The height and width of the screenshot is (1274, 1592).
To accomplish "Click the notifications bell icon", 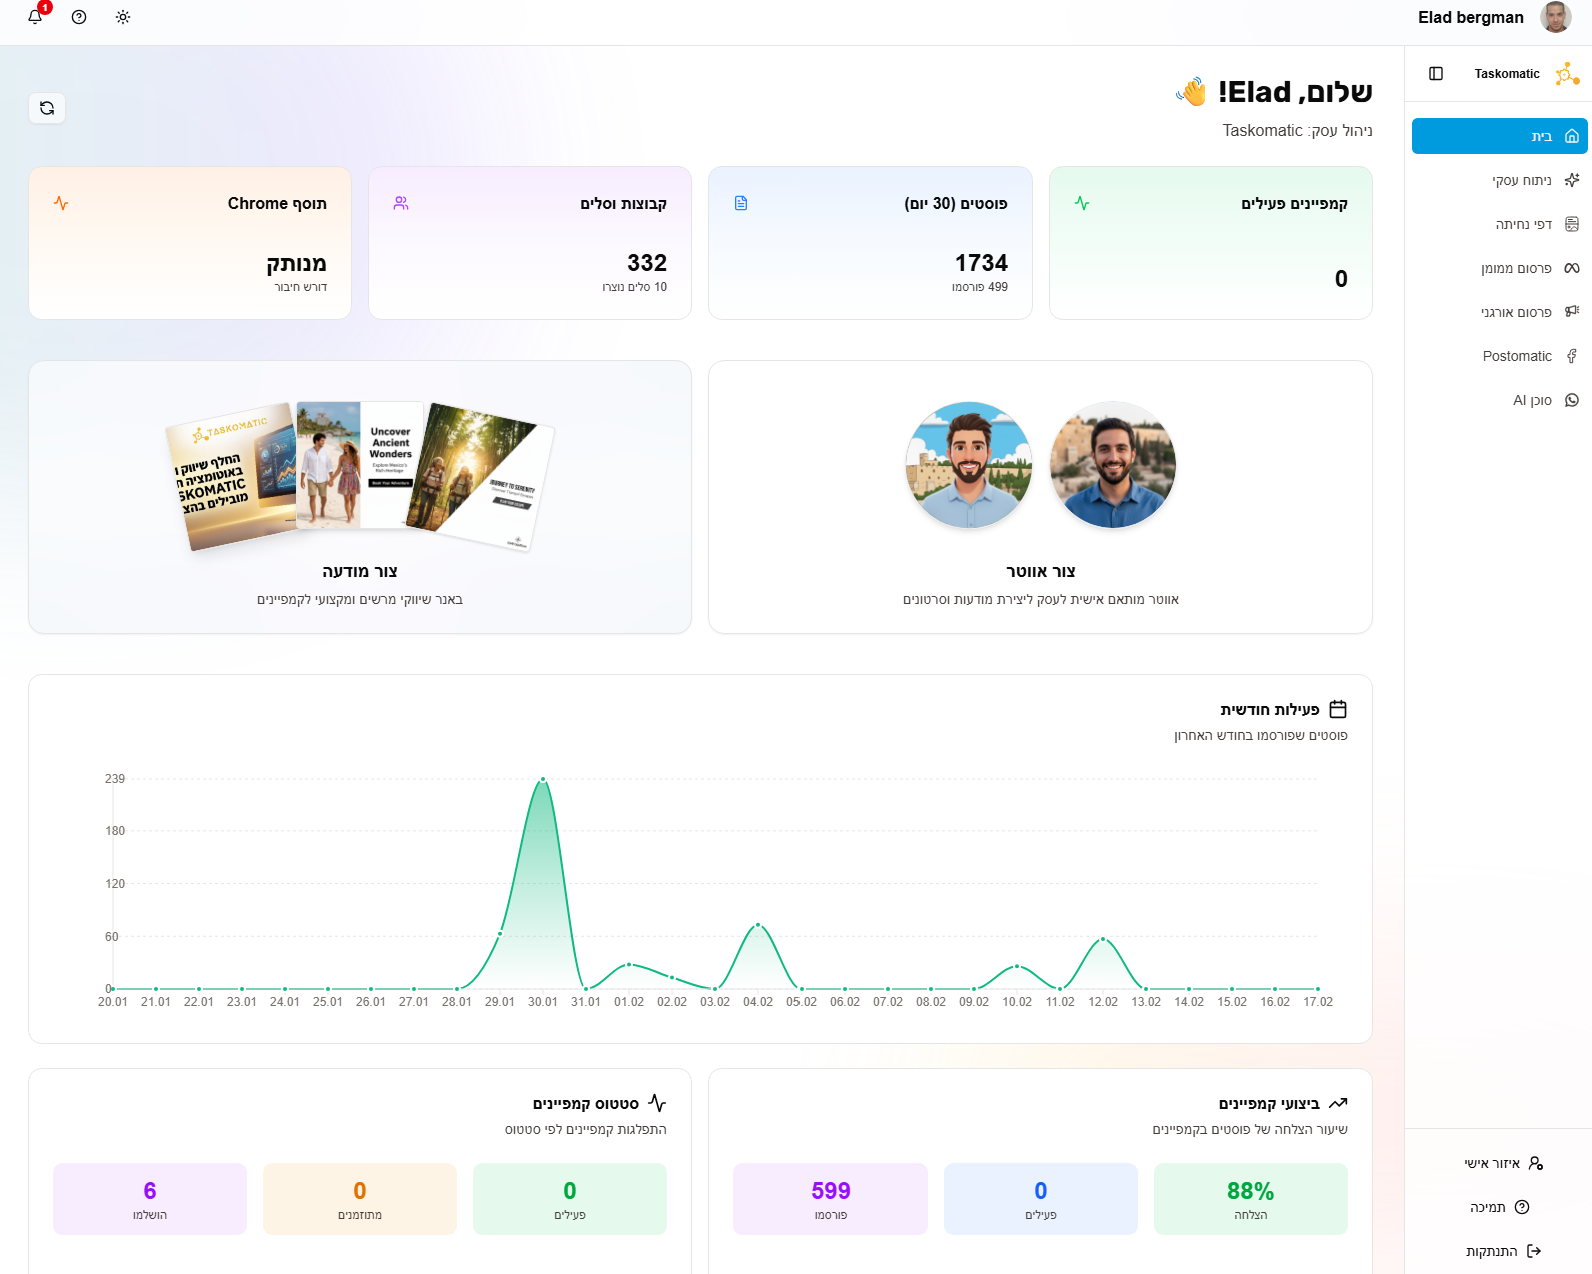I will pyautogui.click(x=35, y=17).
